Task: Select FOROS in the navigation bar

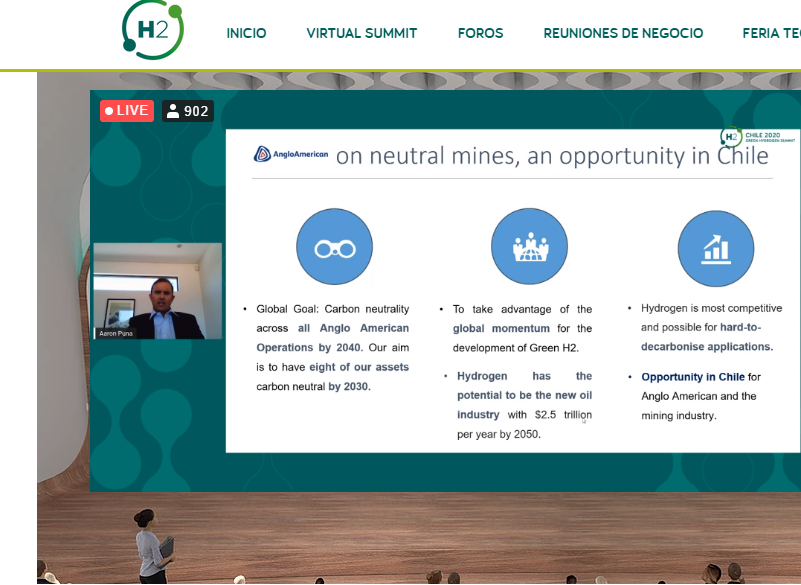Action: [480, 33]
